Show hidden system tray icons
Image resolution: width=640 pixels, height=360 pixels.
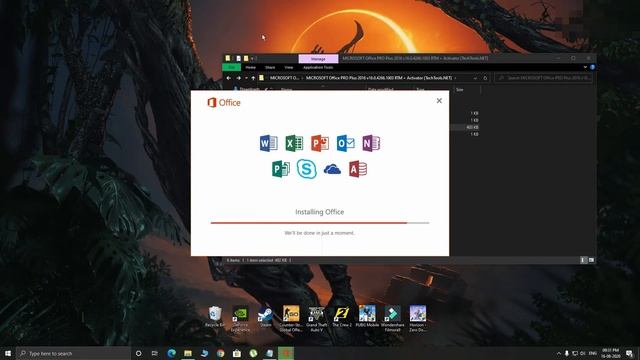pos(559,353)
